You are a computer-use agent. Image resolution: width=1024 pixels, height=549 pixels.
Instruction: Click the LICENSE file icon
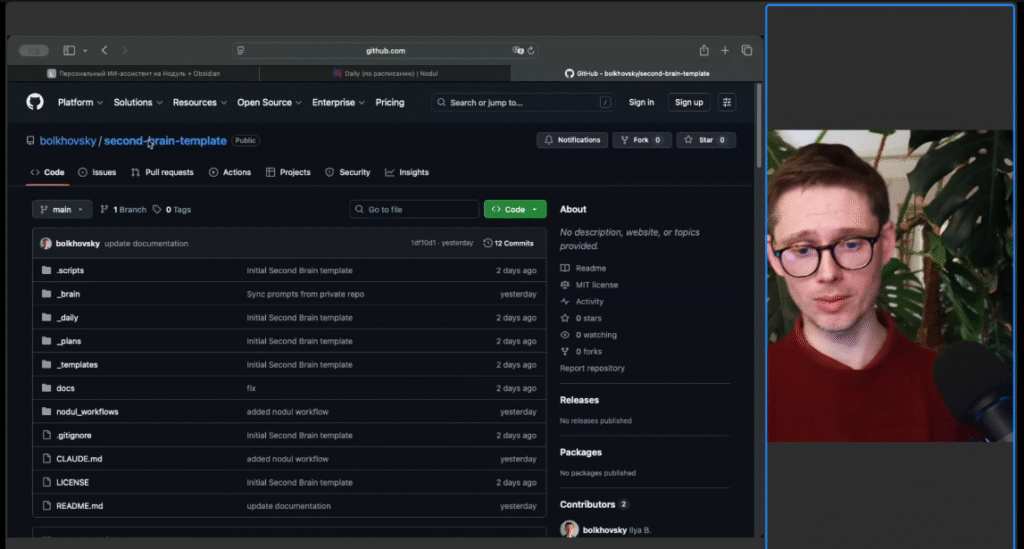pyautogui.click(x=46, y=482)
